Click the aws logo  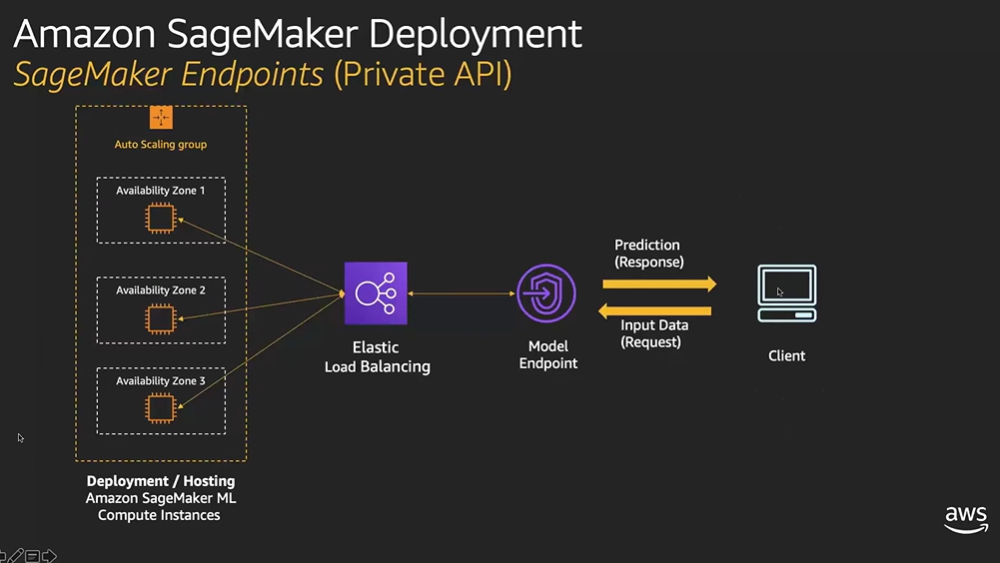[966, 520]
